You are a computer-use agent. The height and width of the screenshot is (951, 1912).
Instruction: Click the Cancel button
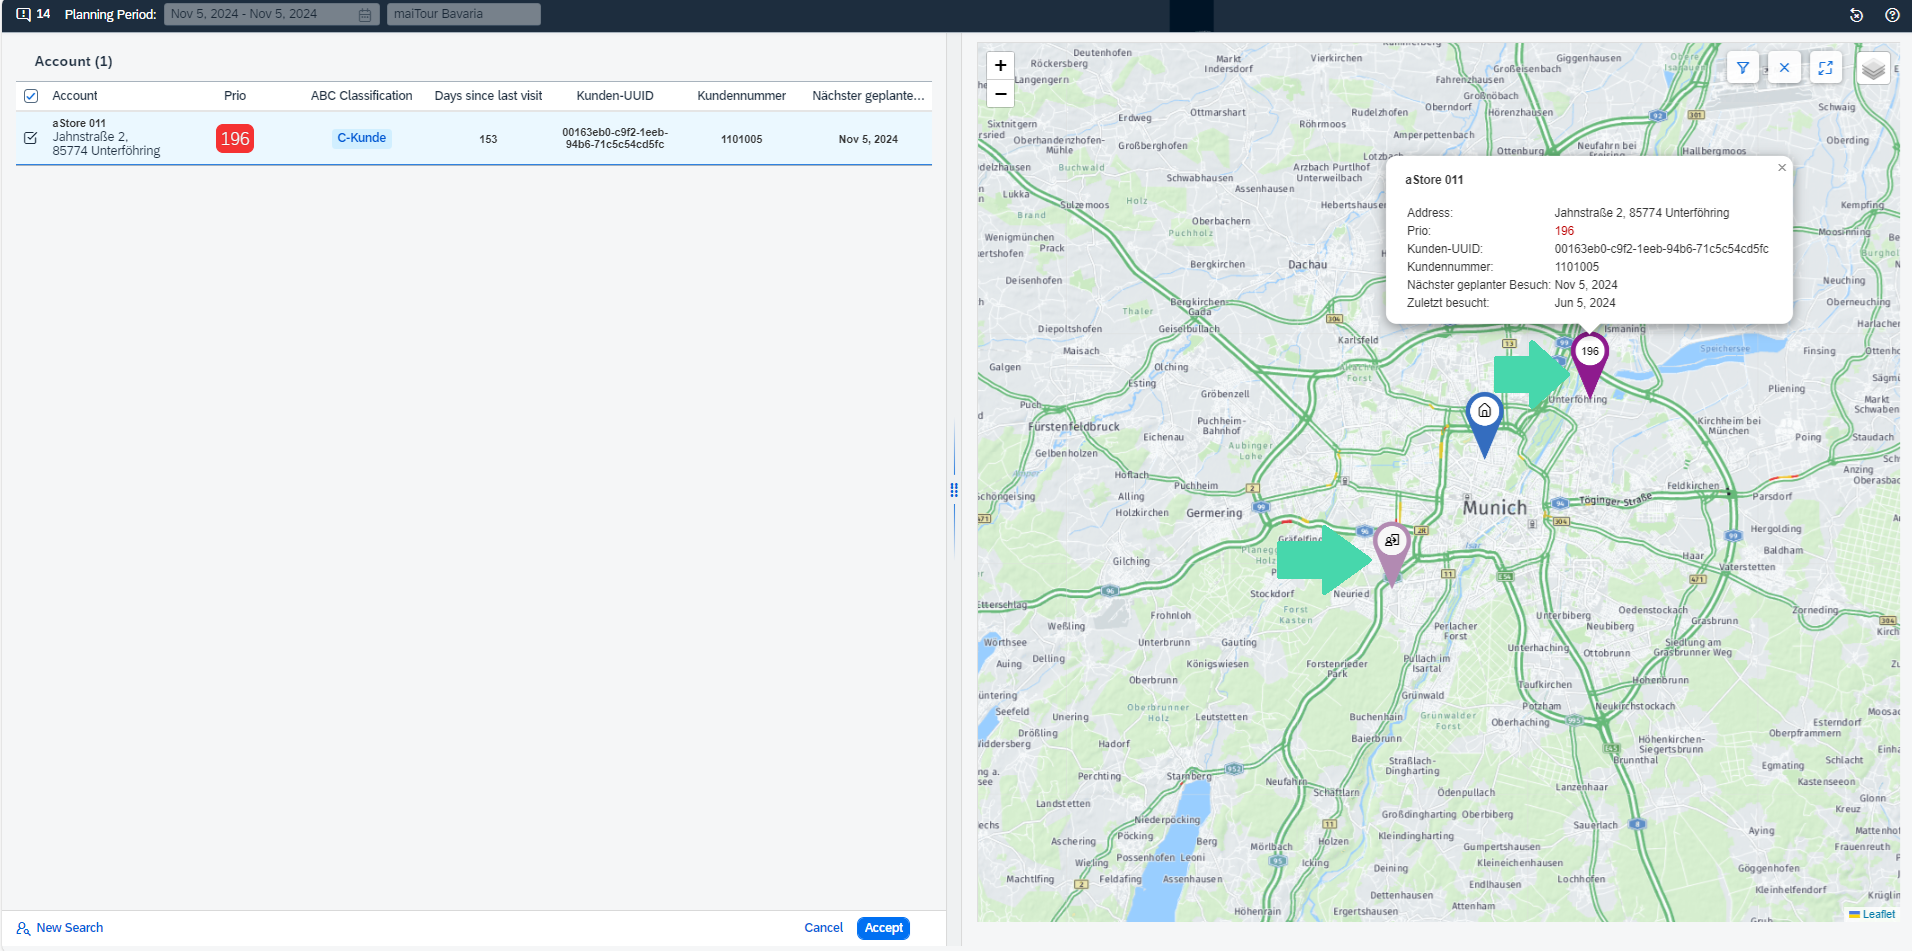824,928
